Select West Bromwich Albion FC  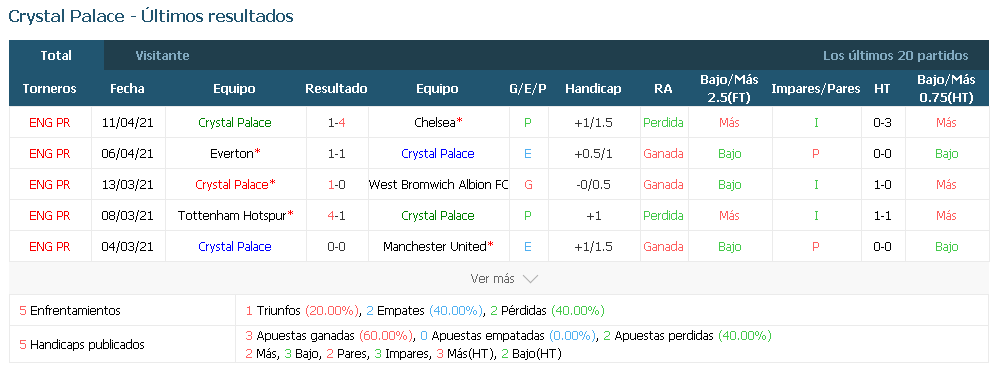pyautogui.click(x=439, y=185)
